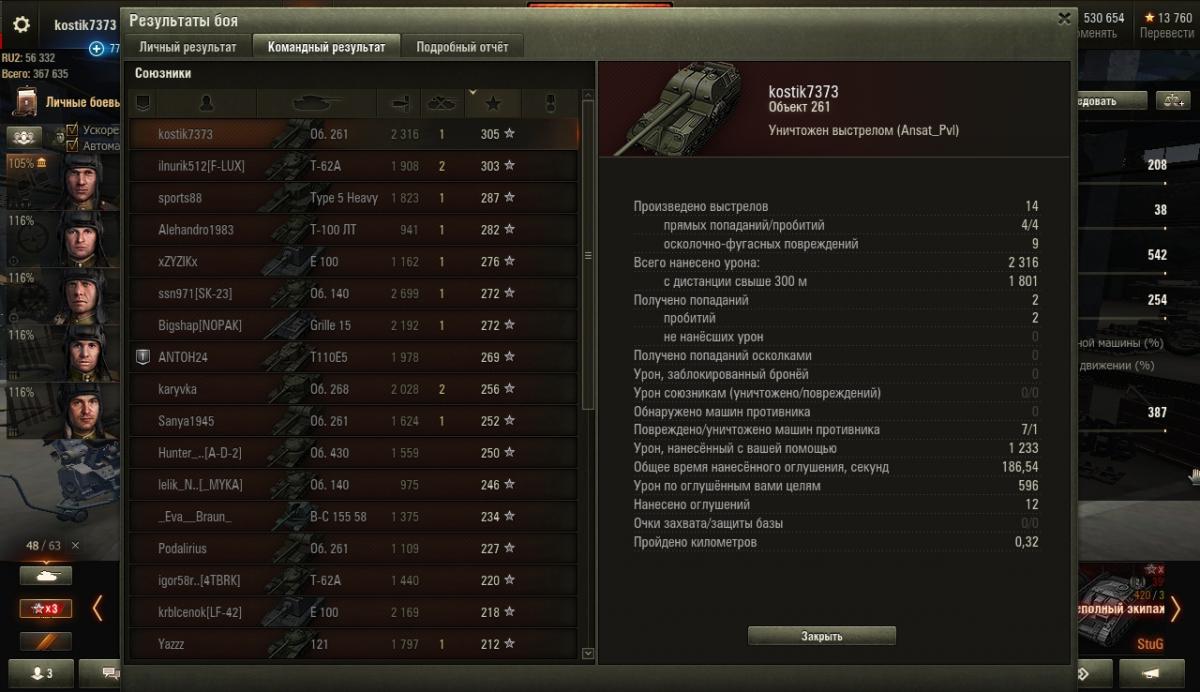Switch to Личный результат tab
This screenshot has width=1200, height=692.
click(188, 47)
